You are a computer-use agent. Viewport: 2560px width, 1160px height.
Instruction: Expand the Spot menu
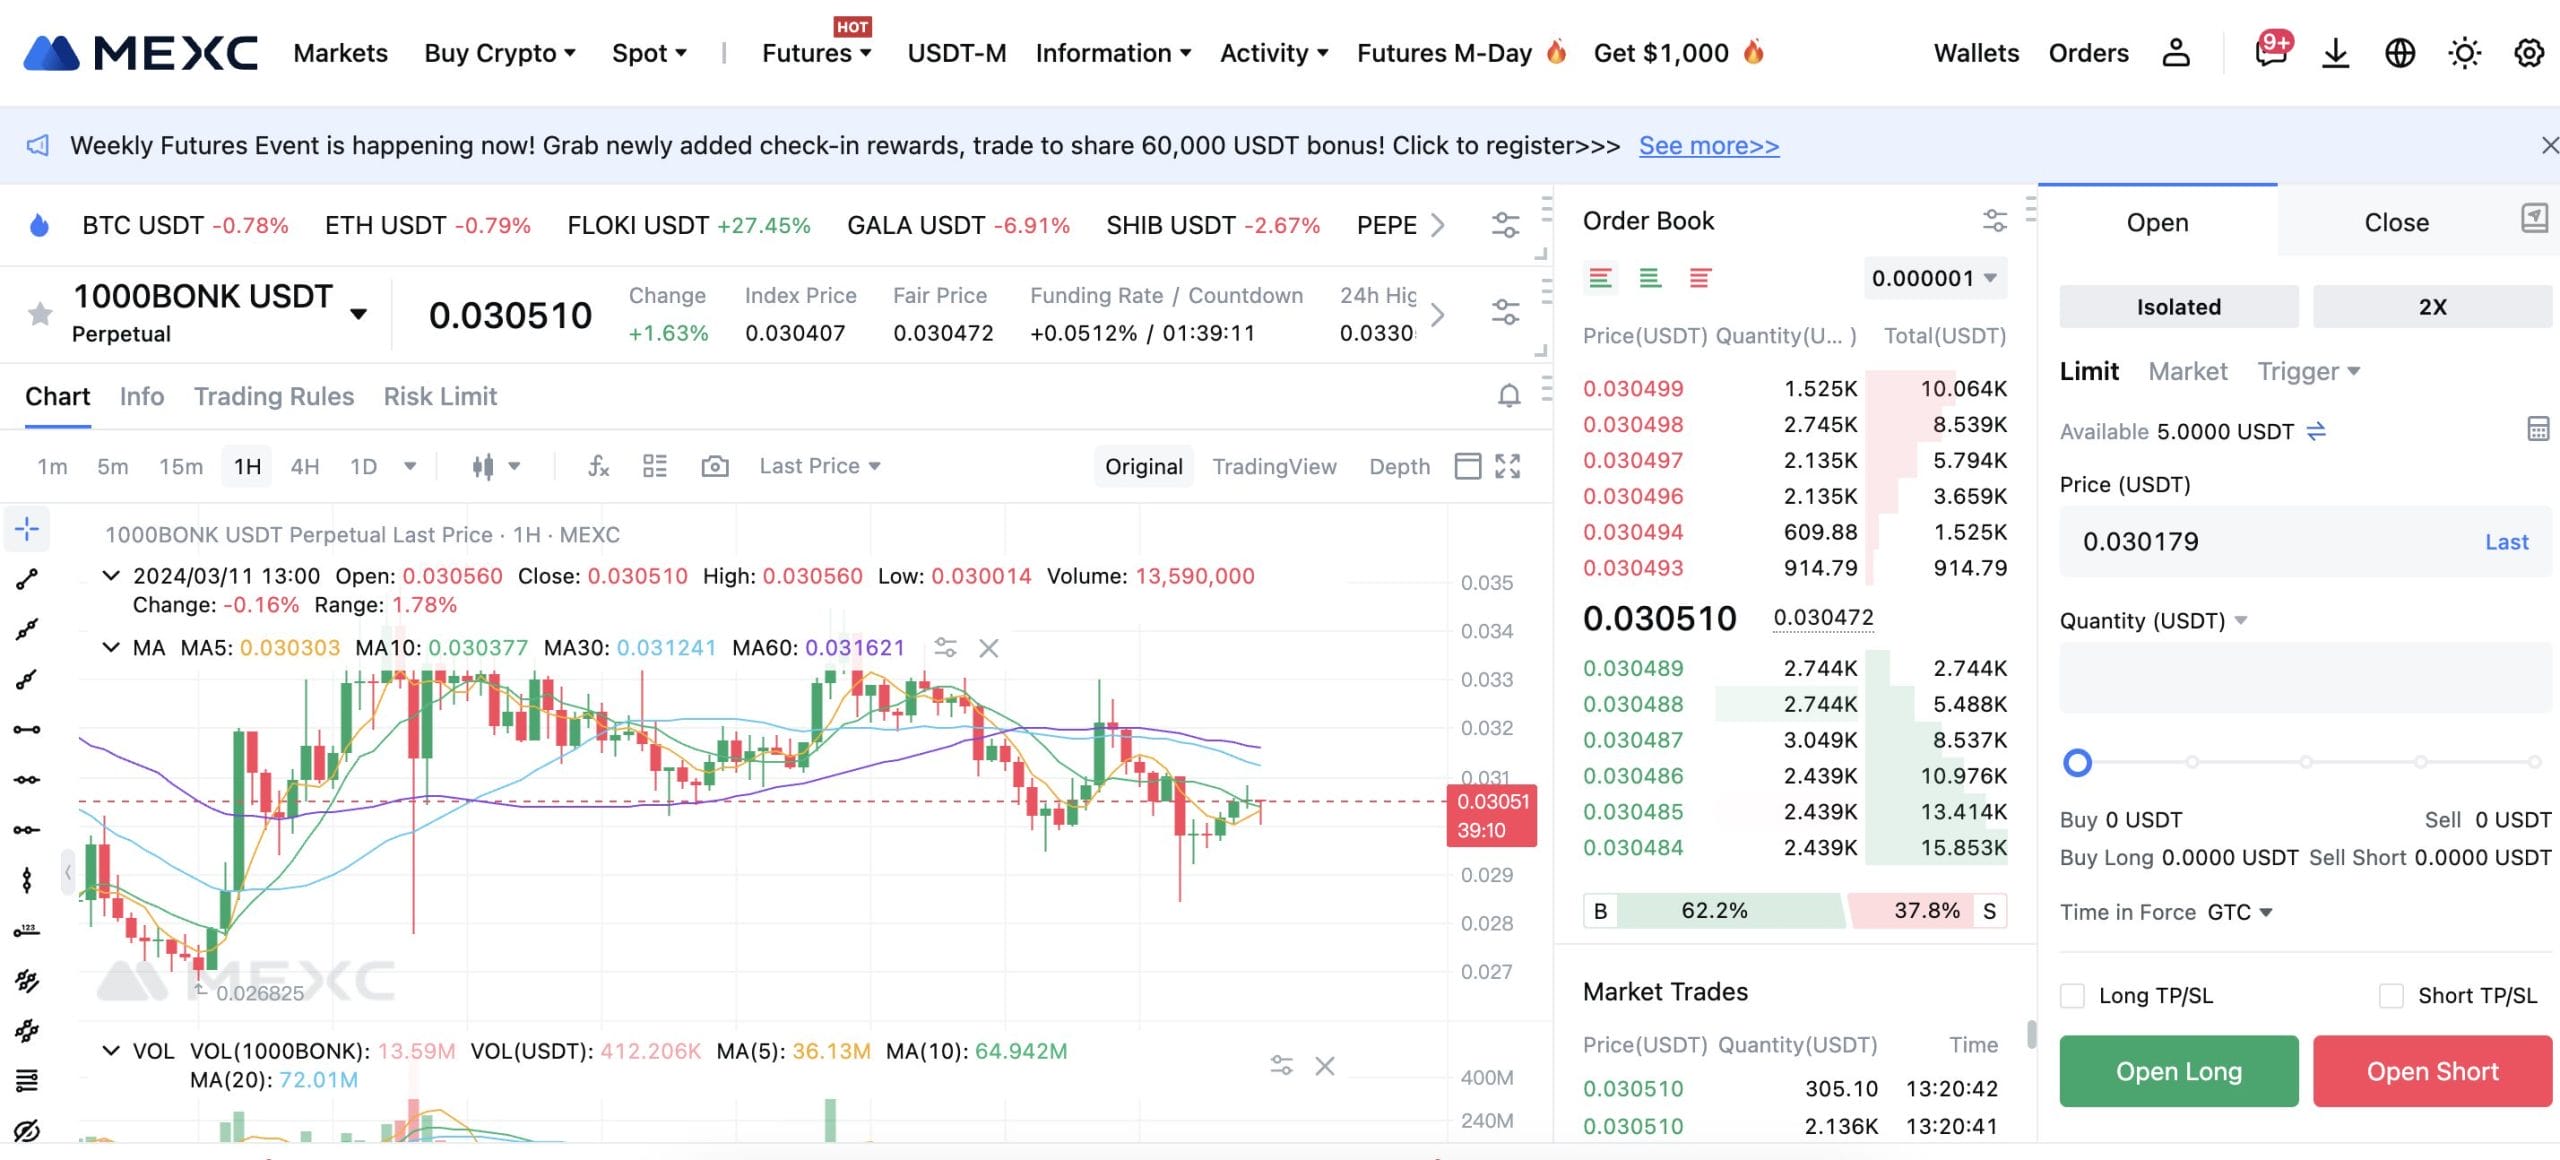click(x=649, y=53)
